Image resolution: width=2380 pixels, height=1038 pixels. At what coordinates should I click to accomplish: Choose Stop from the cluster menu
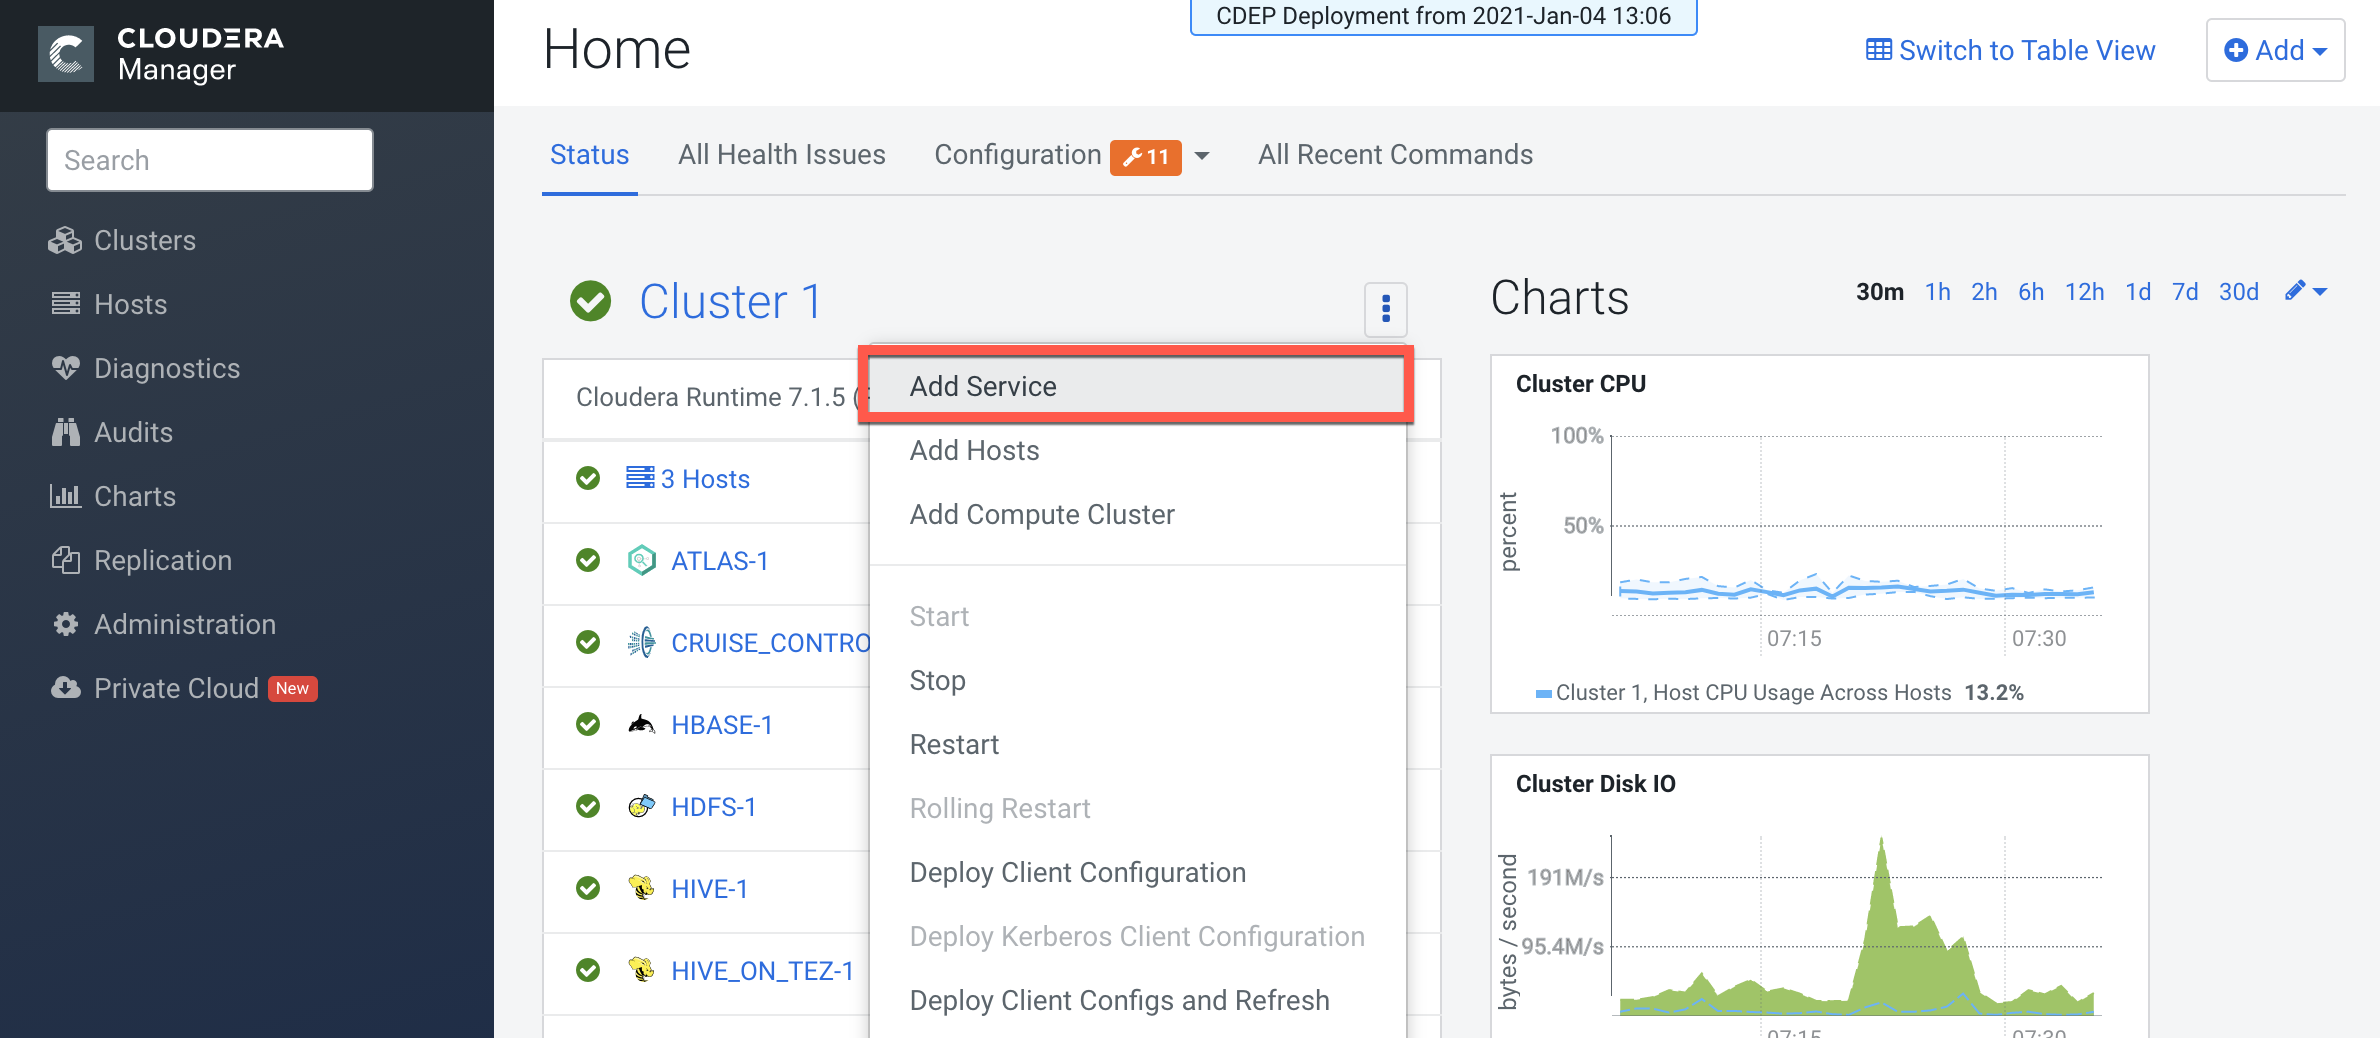1138,680
